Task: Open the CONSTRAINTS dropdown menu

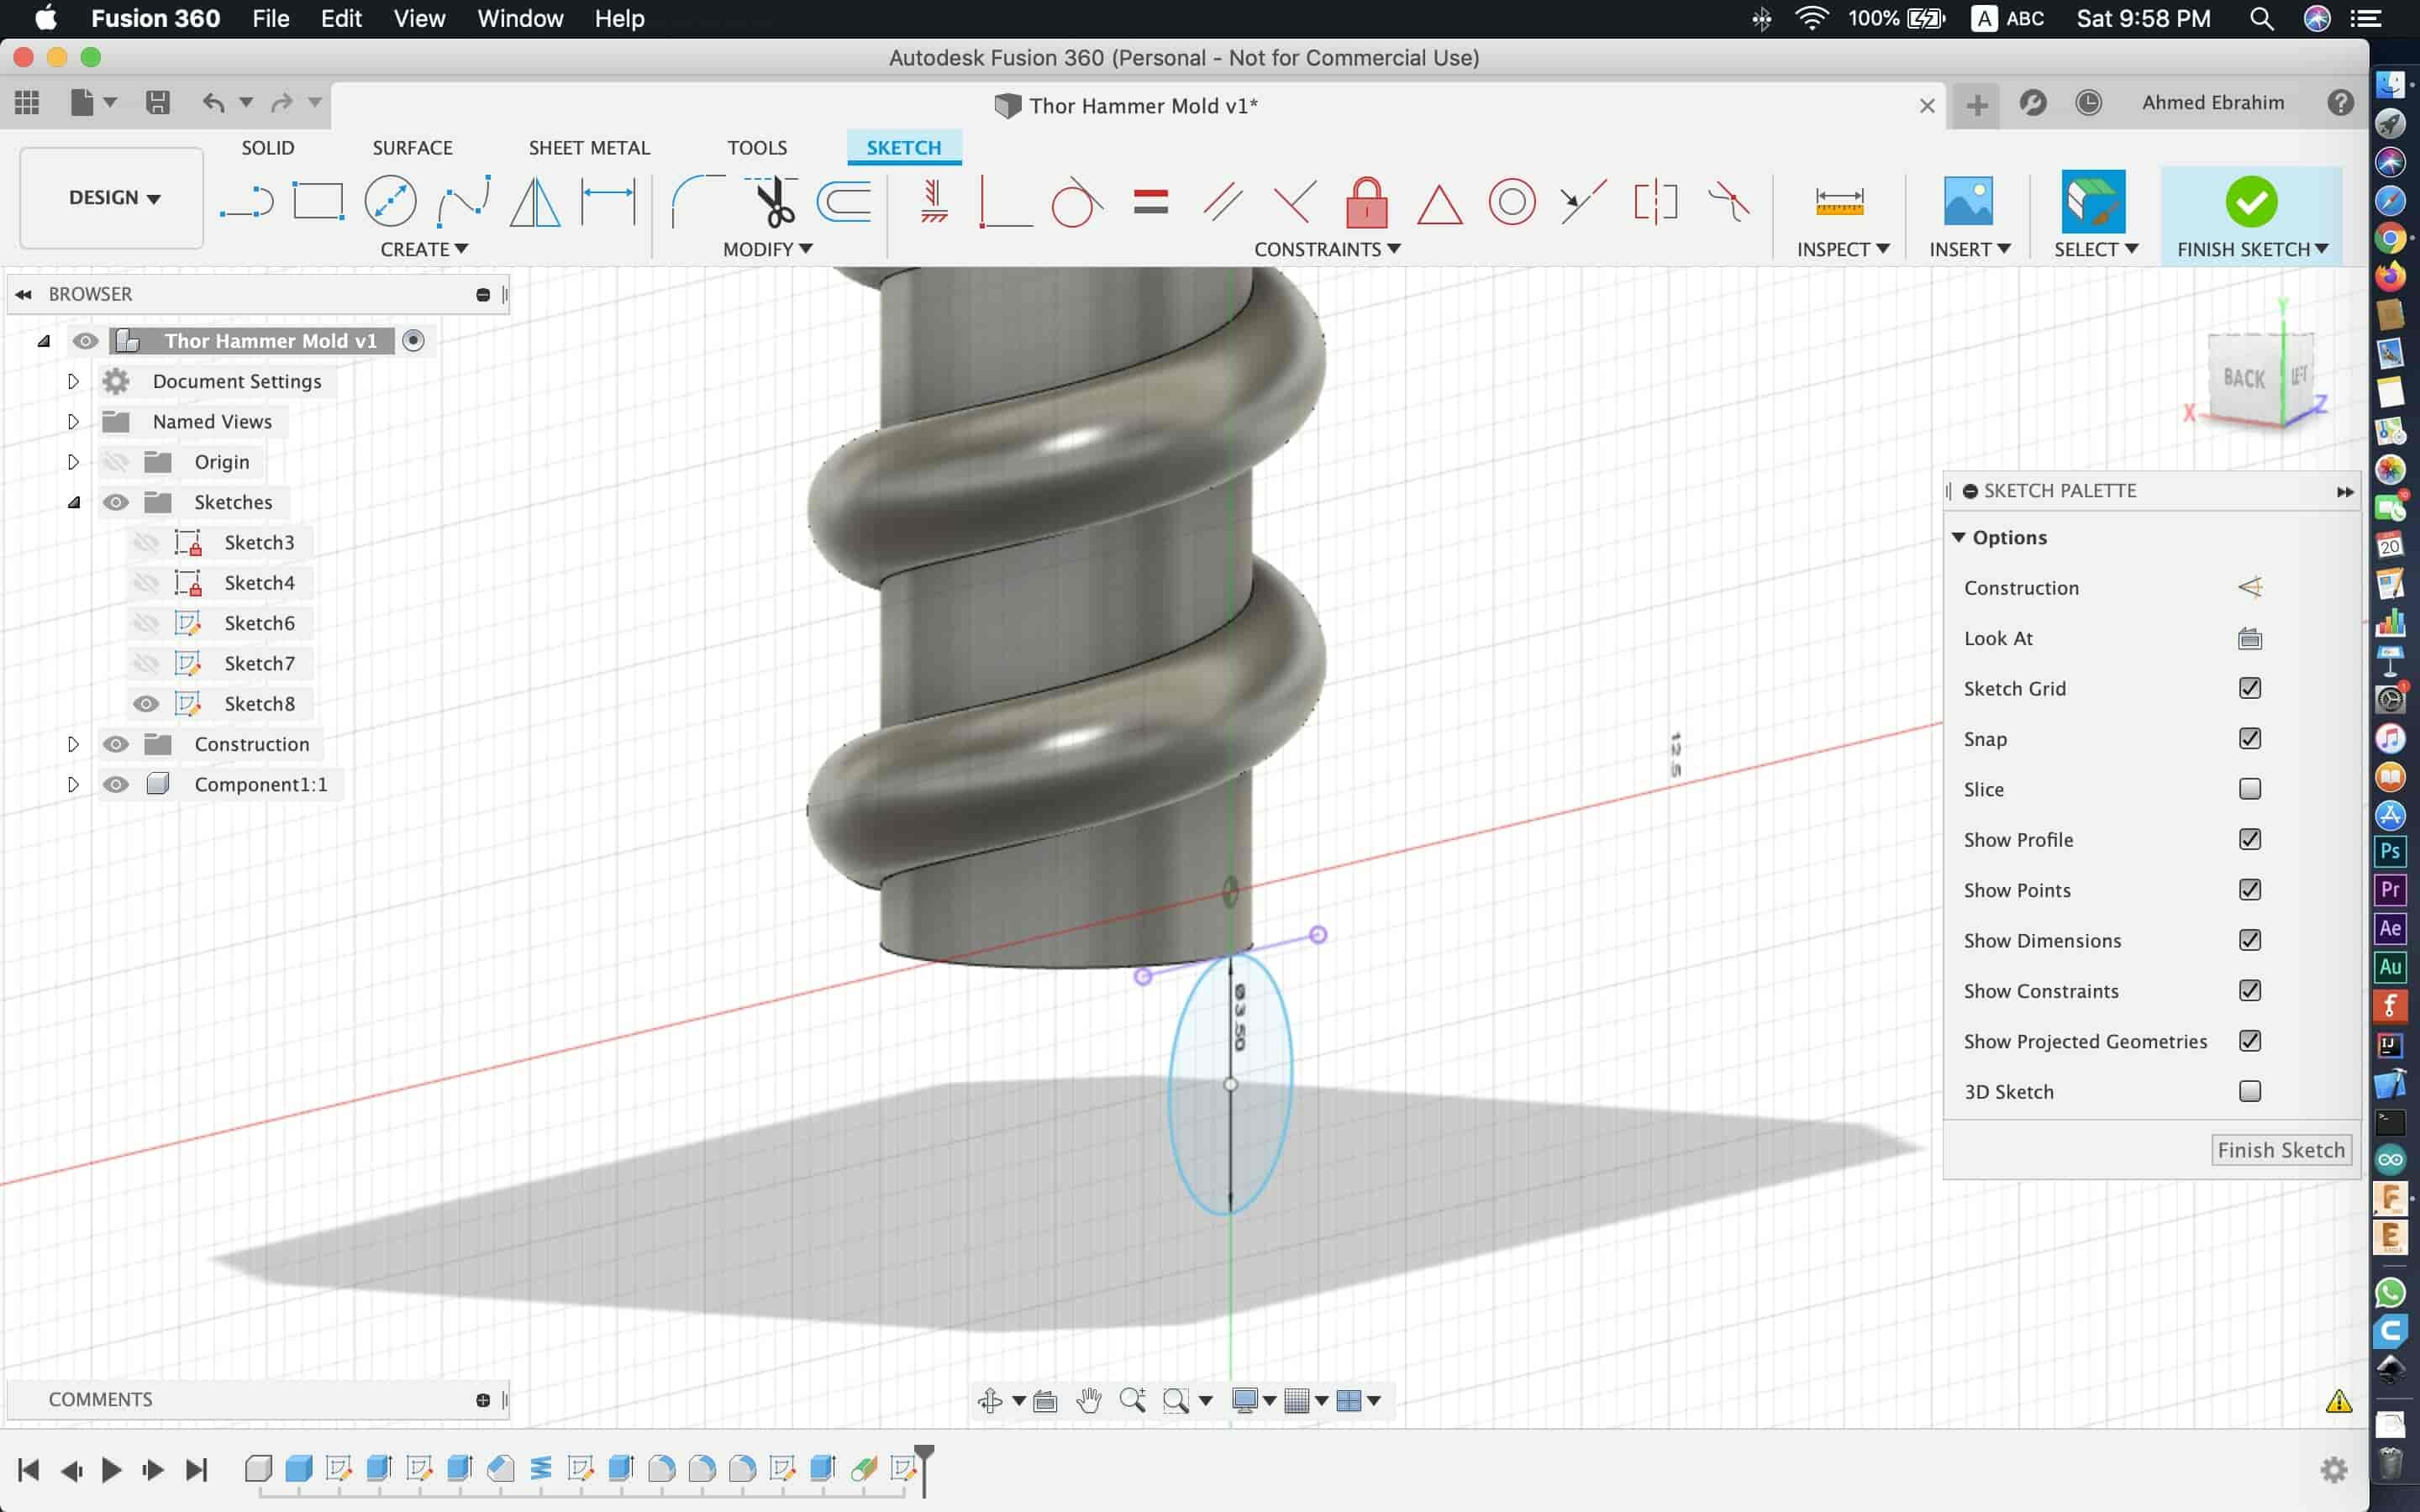Action: click(1327, 249)
